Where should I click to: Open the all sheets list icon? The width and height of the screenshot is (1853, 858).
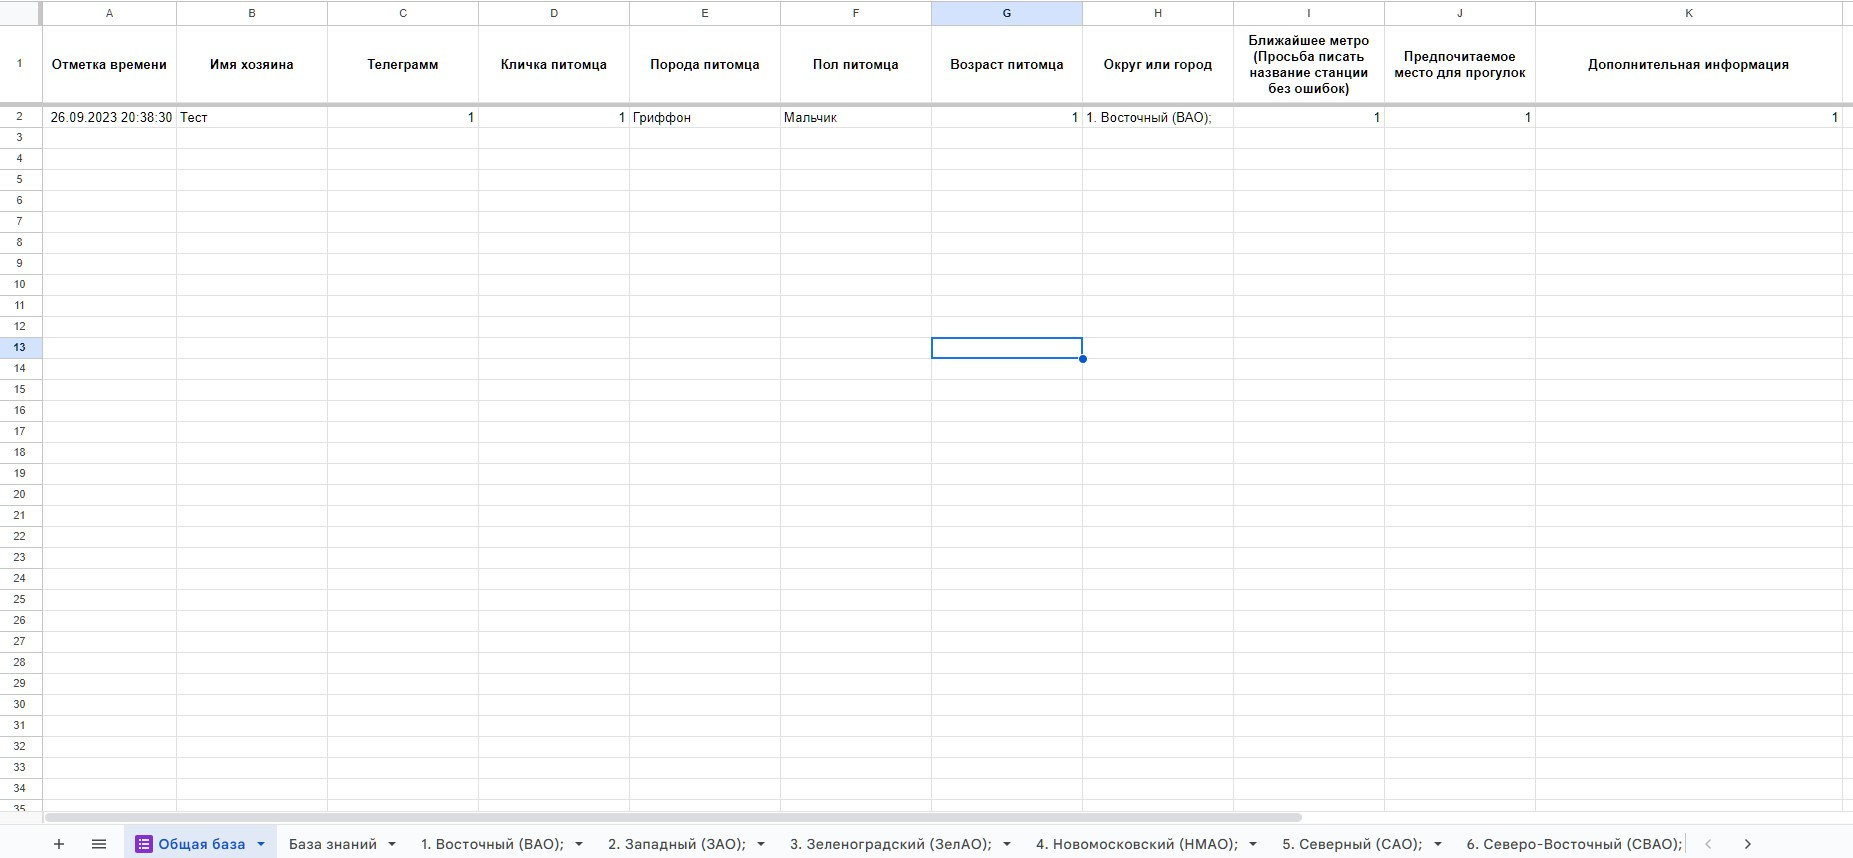coord(99,844)
